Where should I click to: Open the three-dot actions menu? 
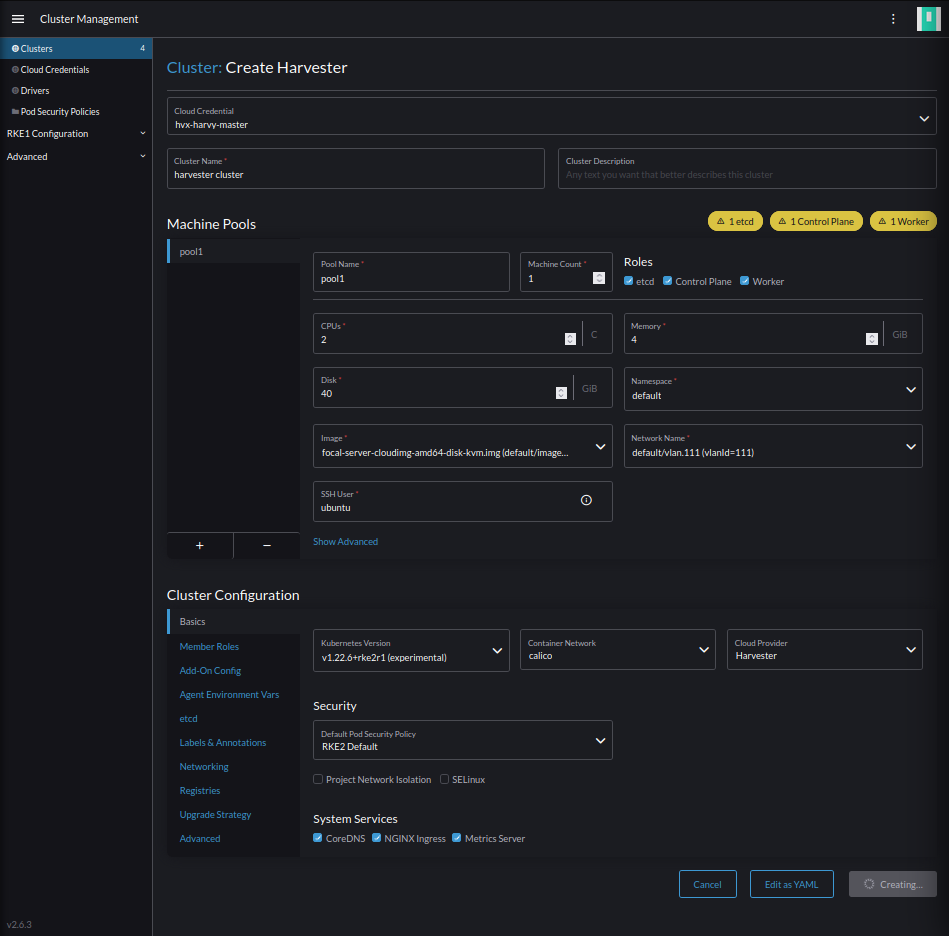coord(893,18)
